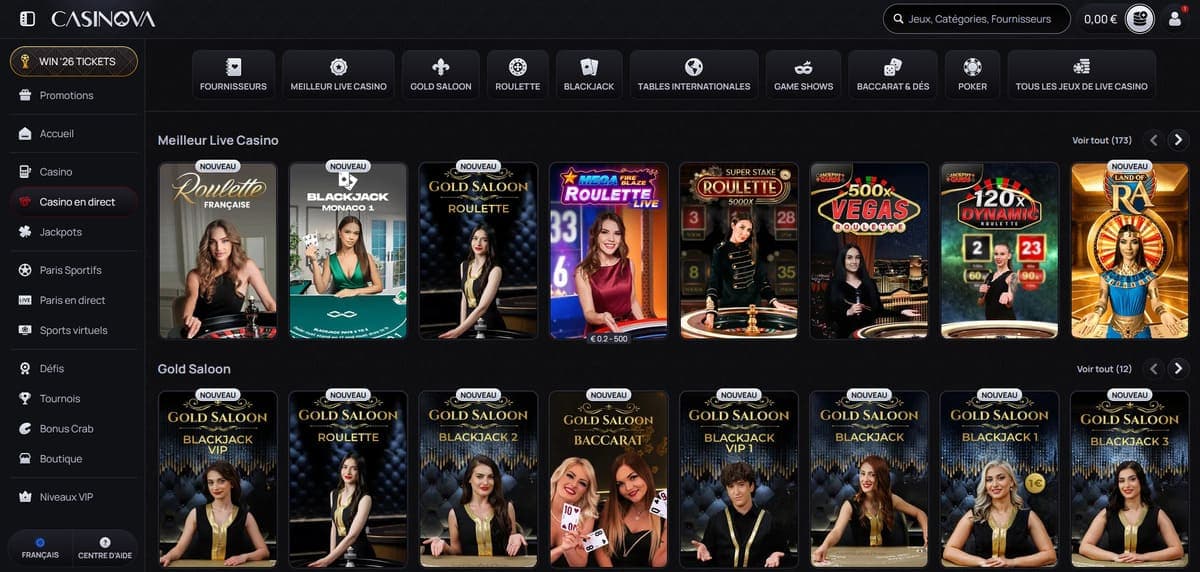Click the Casinova logo
Viewport: 1200px width, 572px height.
(x=103, y=18)
